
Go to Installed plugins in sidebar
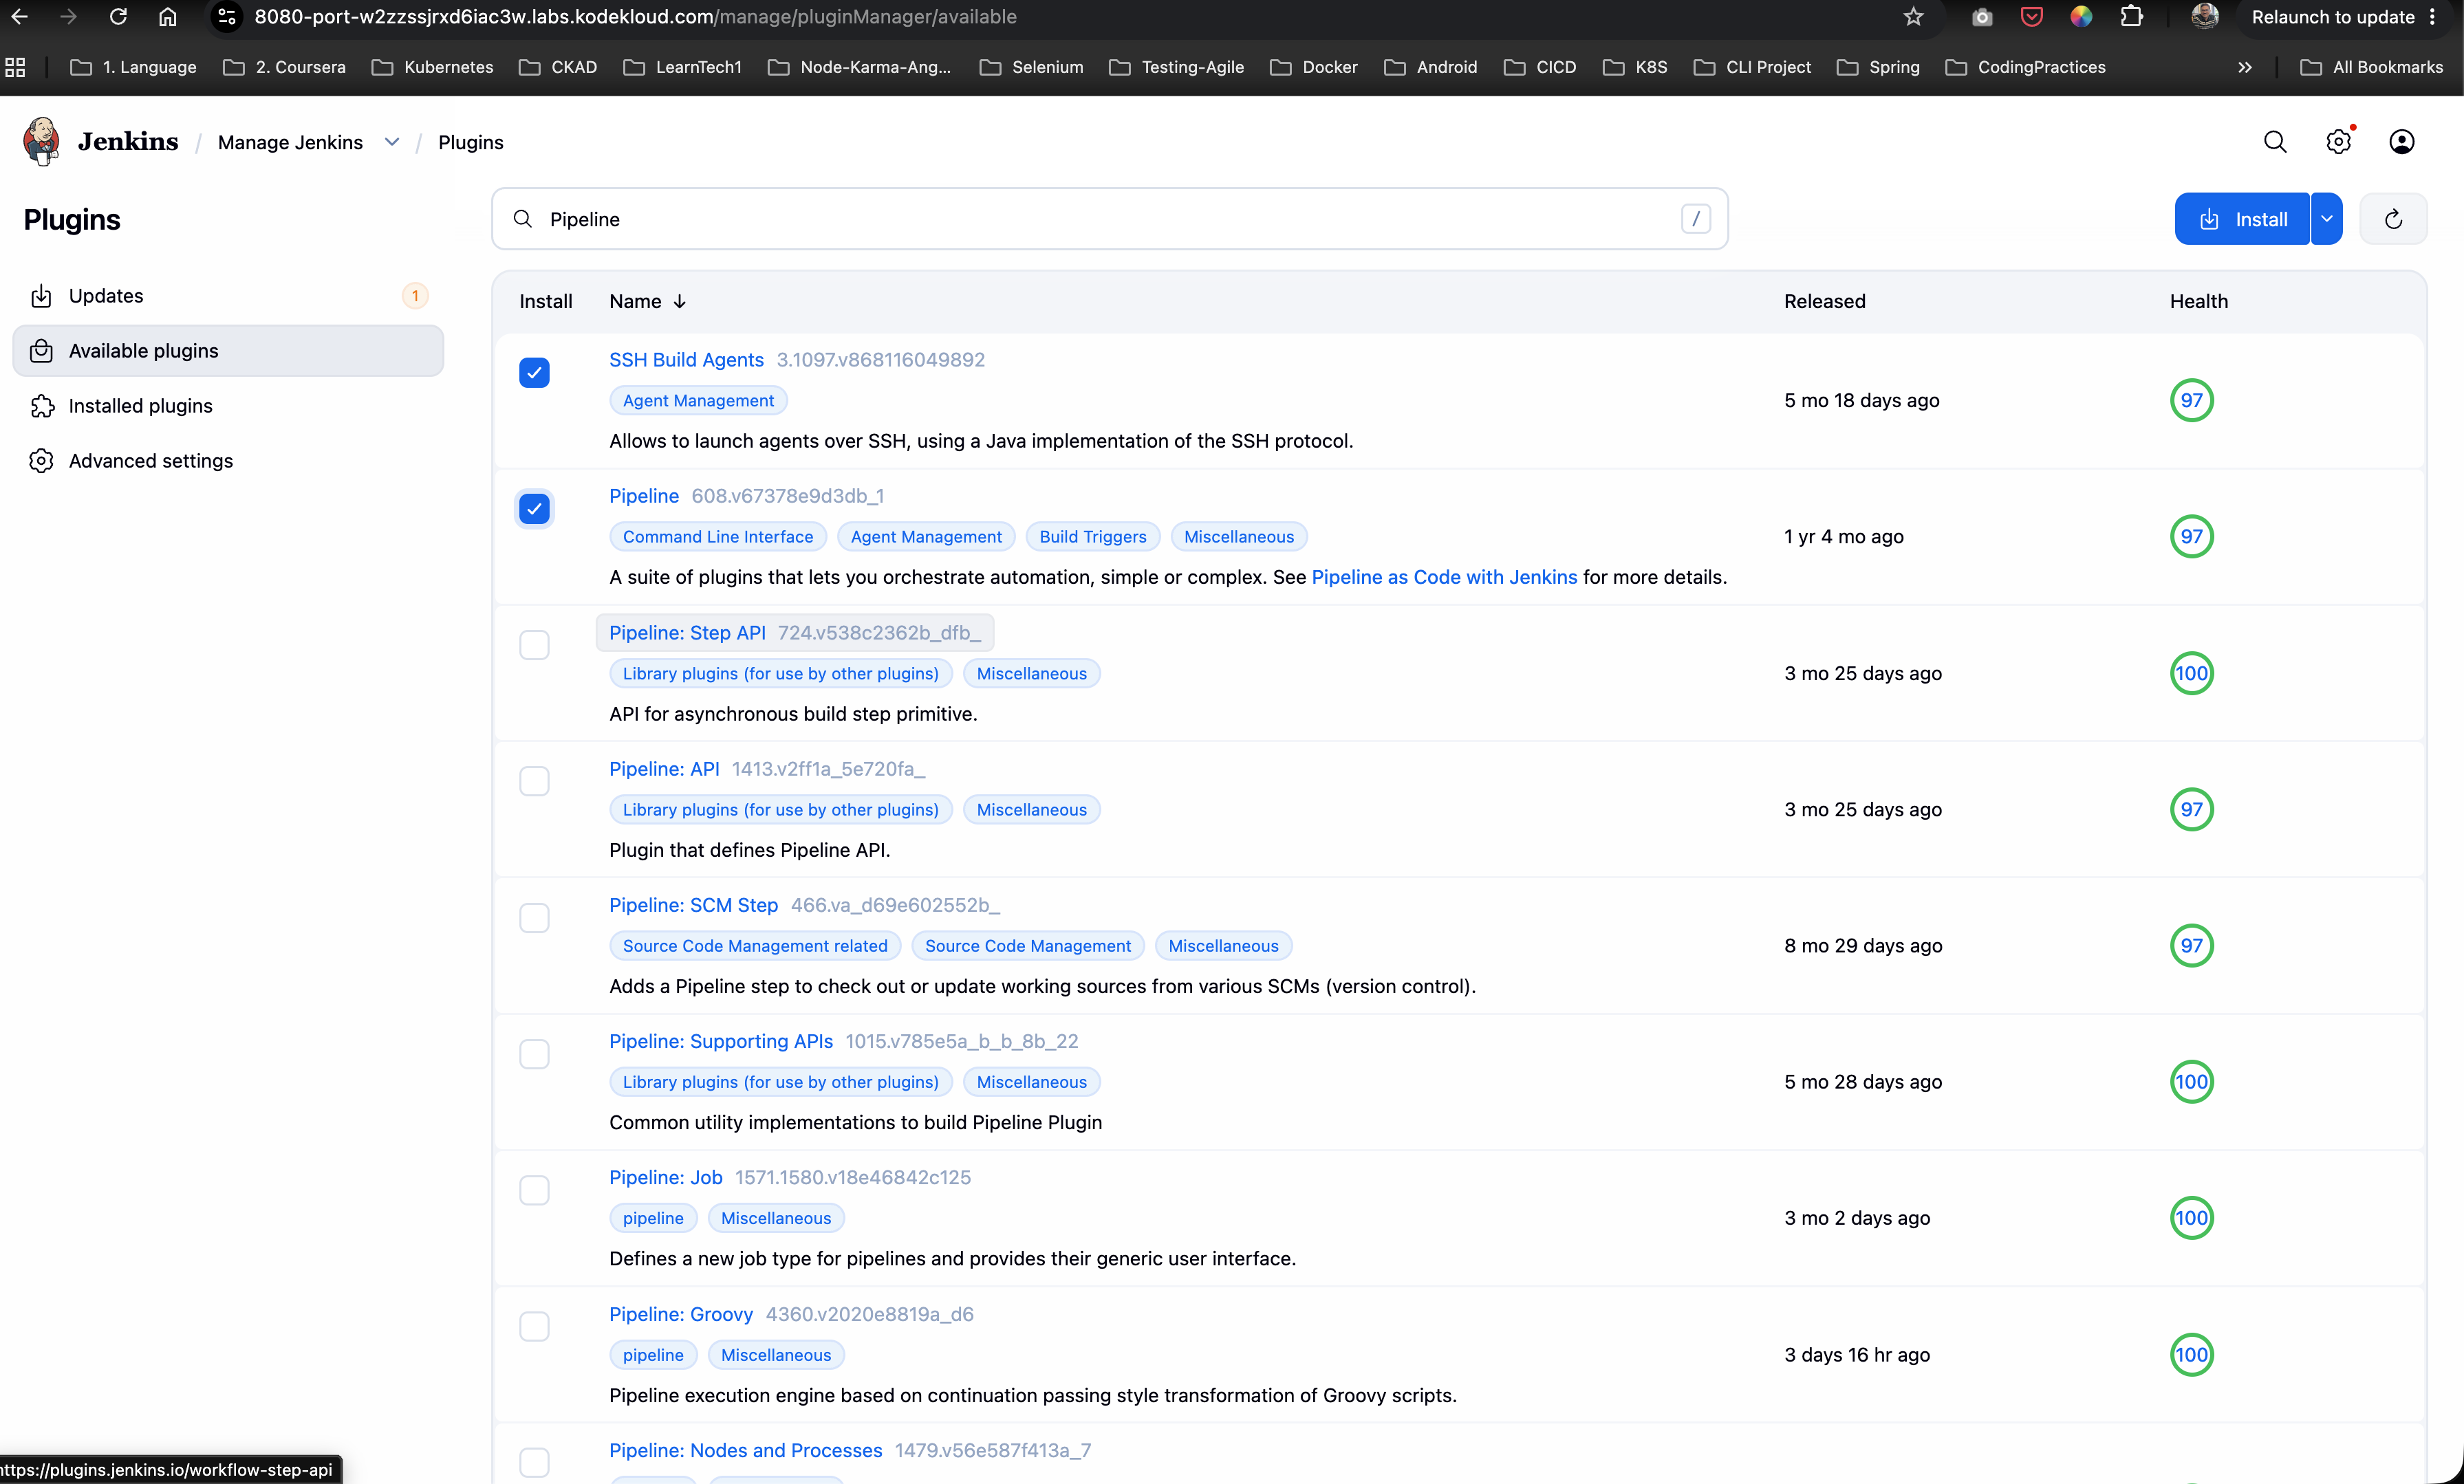pyautogui.click(x=228, y=406)
